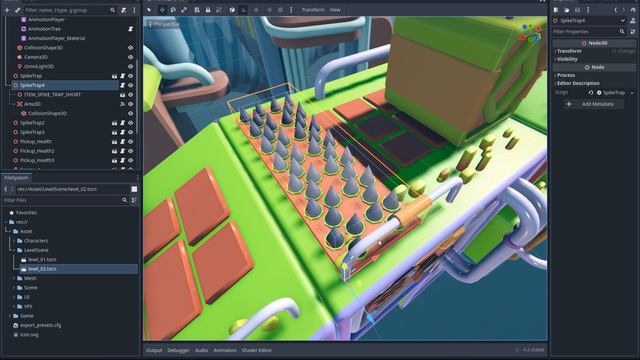The height and width of the screenshot is (360, 640).
Task: Toggle visibility of OmniLight3D node
Action: [x=131, y=67]
